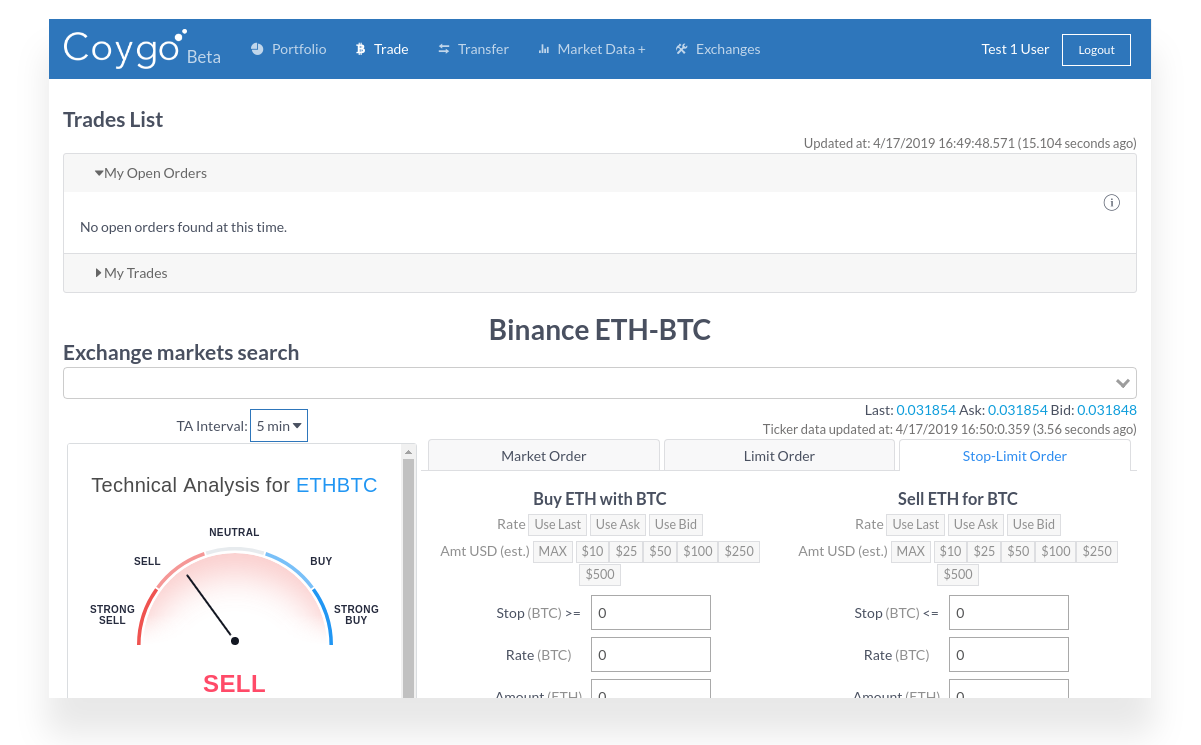This screenshot has height=745, width=1201.
Task: Click Use Ask under Buy ETH
Action: [618, 524]
